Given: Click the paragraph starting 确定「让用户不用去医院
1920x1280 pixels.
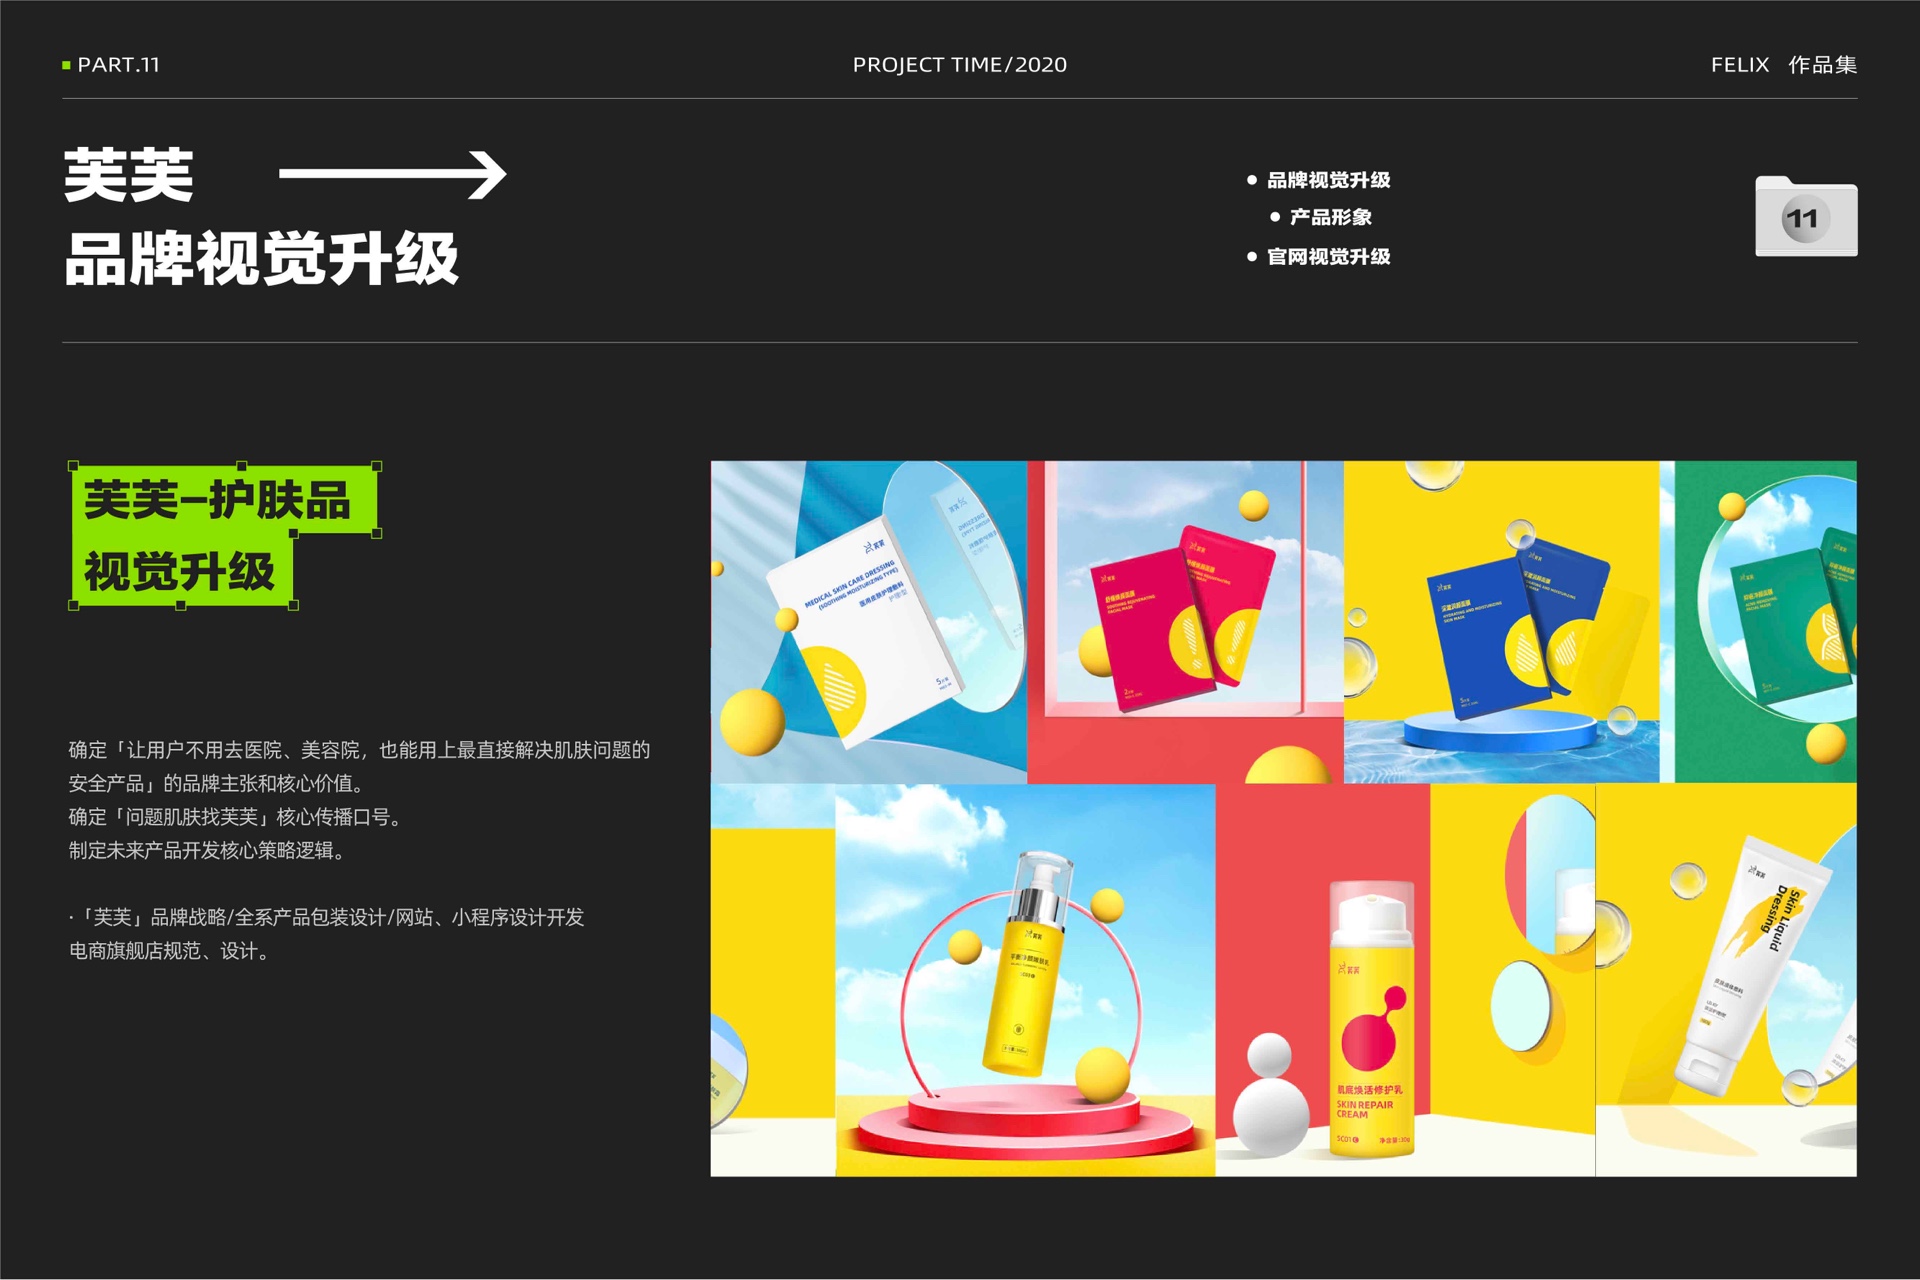Looking at the screenshot, I should point(360,766).
